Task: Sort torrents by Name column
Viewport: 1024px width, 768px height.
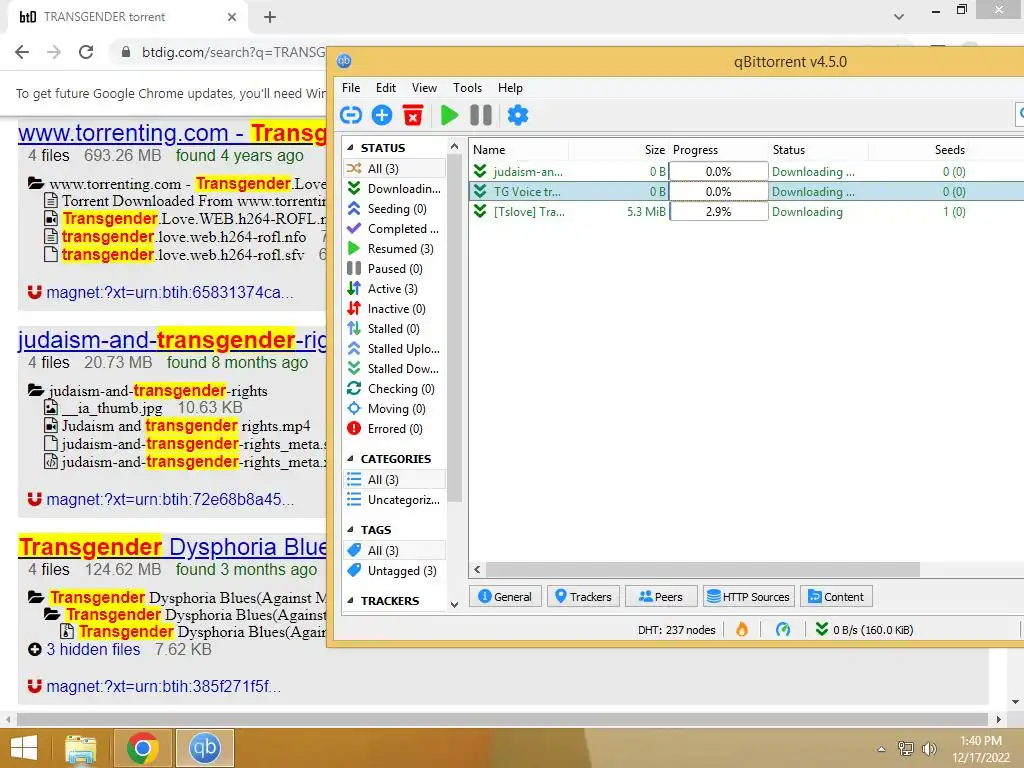Action: [x=519, y=150]
